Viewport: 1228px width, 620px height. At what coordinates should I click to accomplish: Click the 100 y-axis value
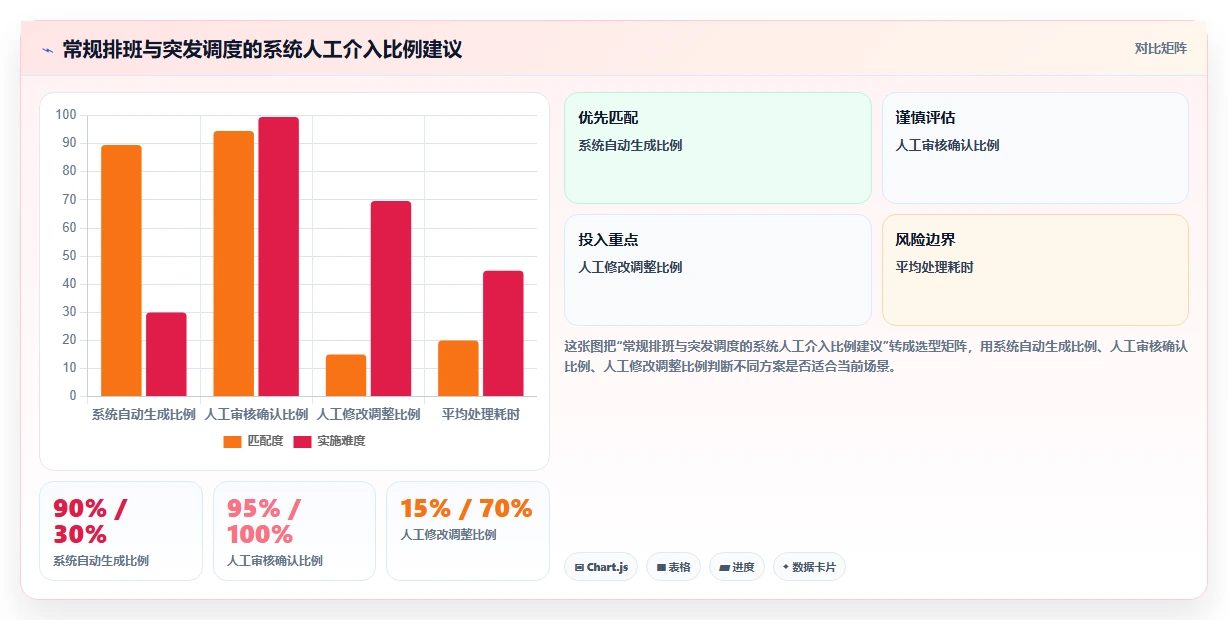click(x=66, y=115)
